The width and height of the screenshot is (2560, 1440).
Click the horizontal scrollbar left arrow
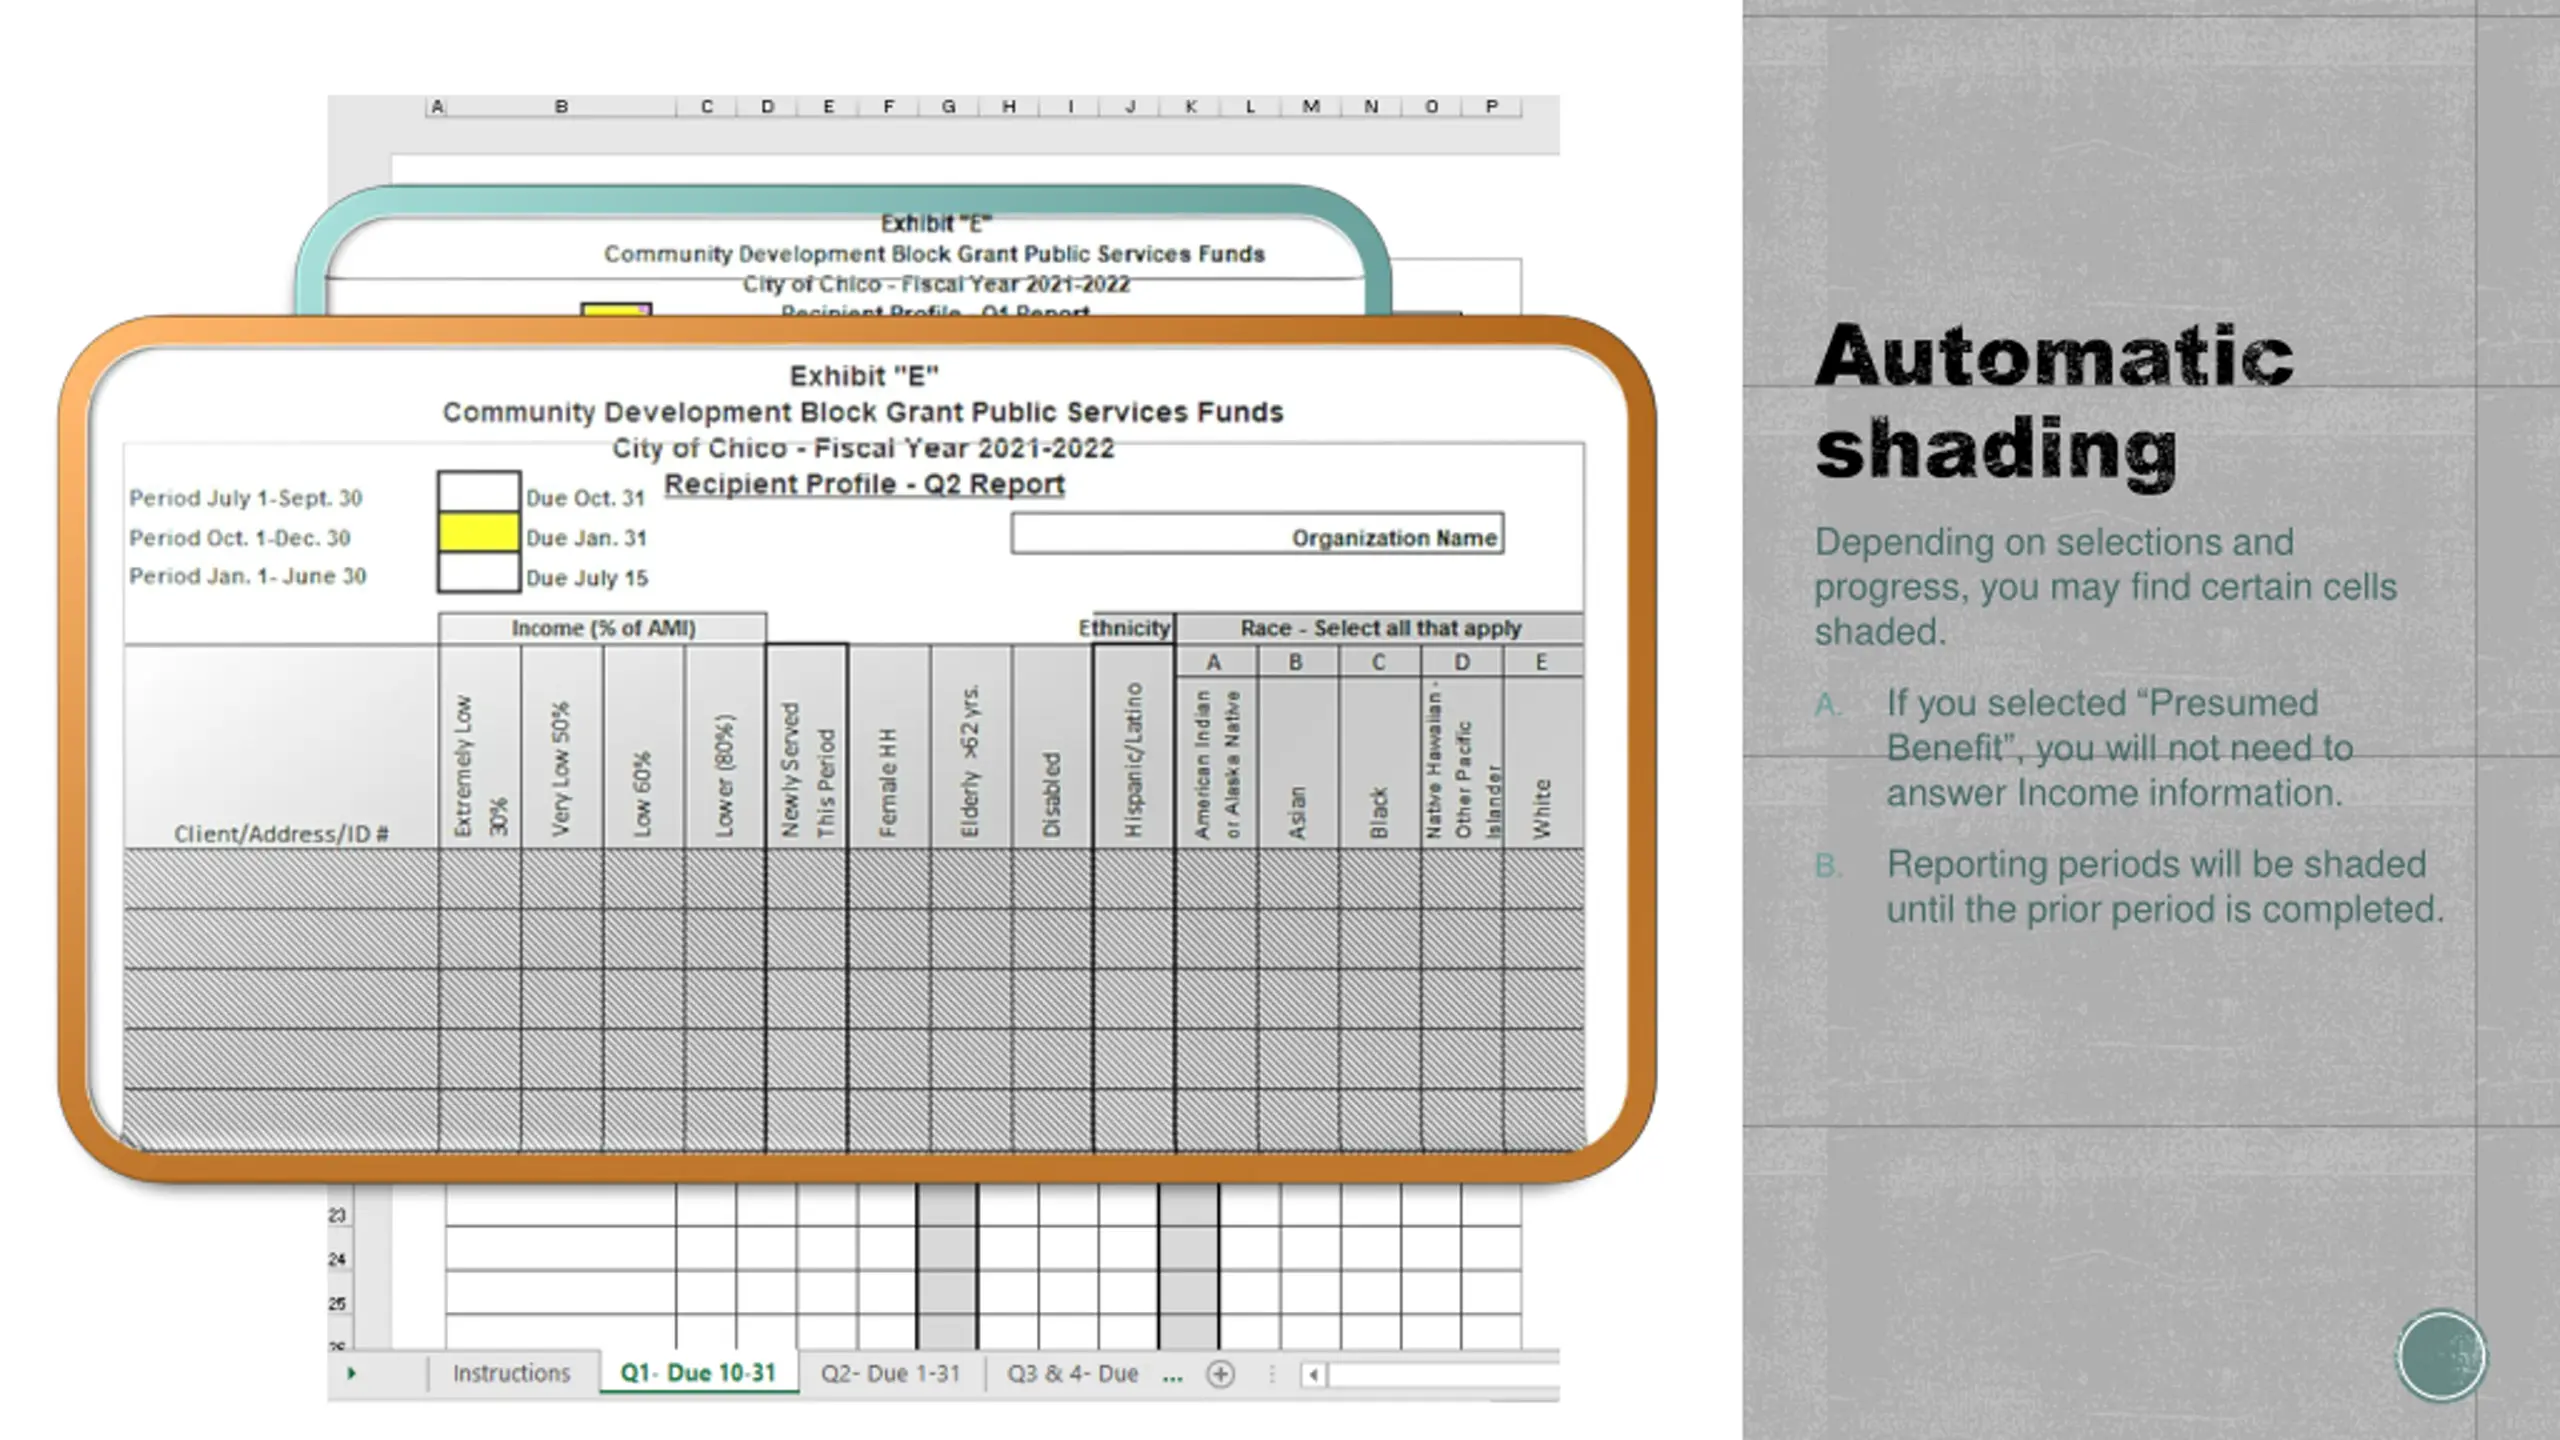click(1313, 1375)
